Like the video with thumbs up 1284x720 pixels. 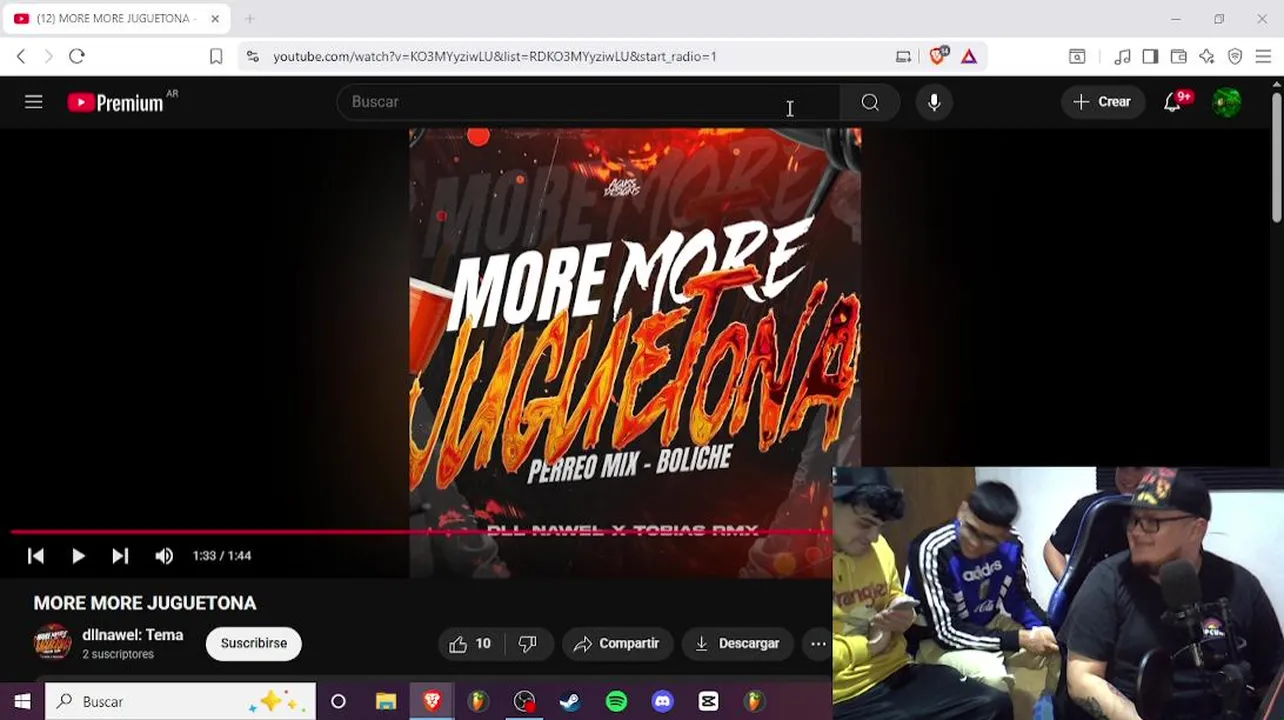[x=470, y=644]
